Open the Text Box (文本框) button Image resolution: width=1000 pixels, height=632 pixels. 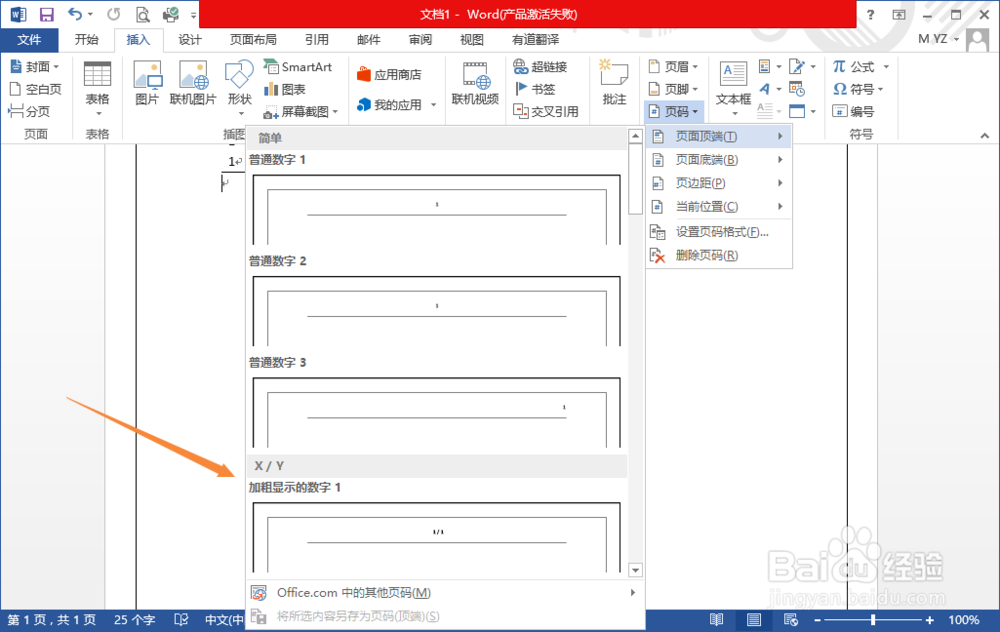pyautogui.click(x=733, y=89)
